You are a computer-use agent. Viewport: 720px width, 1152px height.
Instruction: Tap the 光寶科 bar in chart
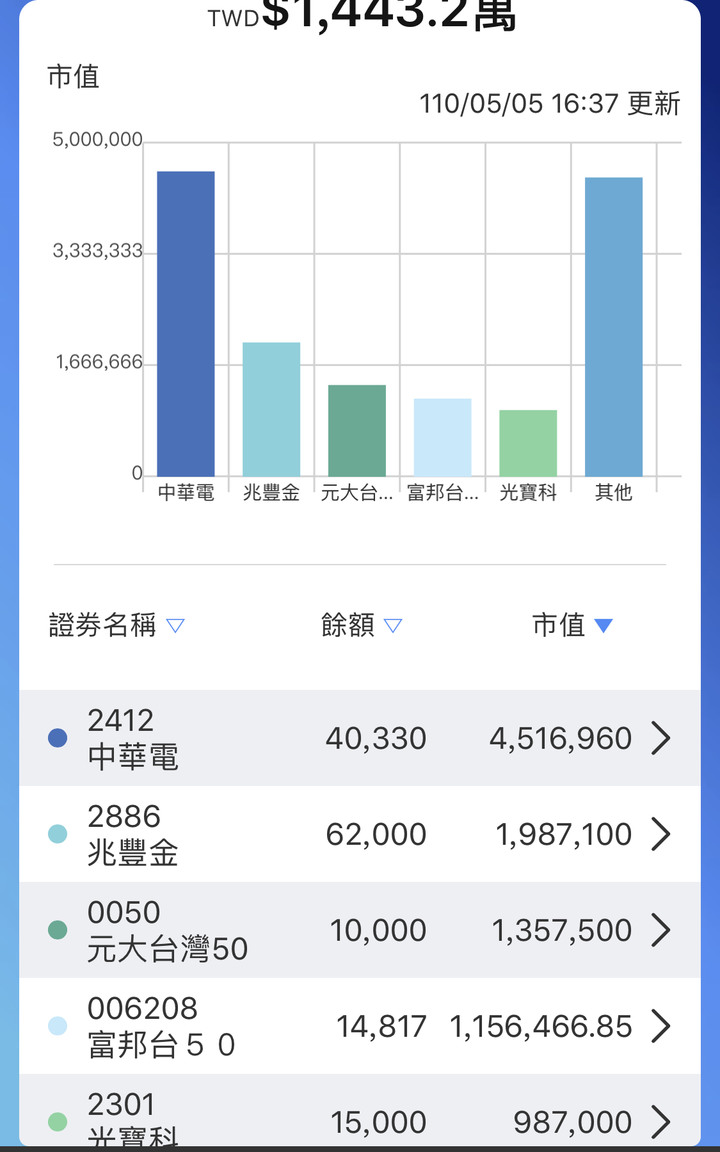[x=528, y=443]
